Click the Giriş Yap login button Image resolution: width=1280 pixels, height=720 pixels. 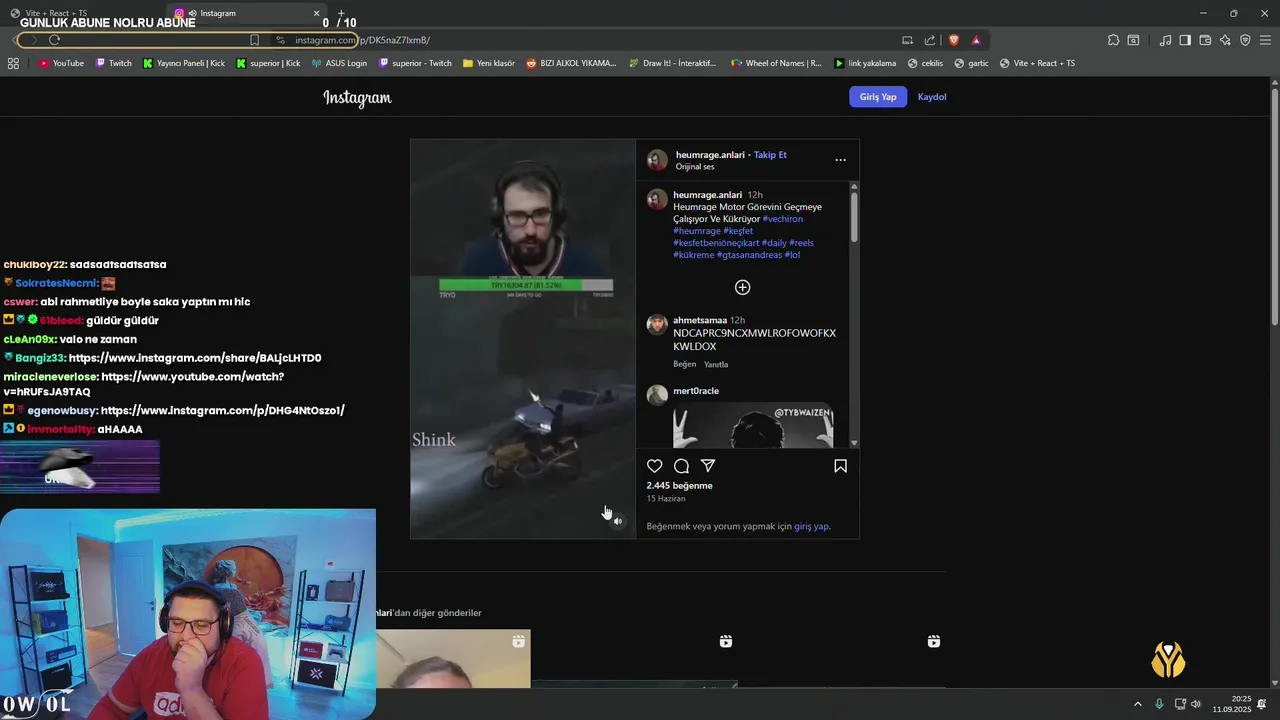pyautogui.click(x=878, y=97)
